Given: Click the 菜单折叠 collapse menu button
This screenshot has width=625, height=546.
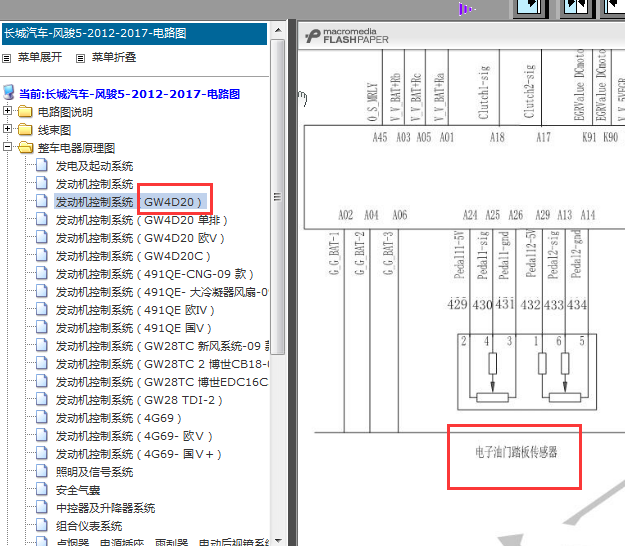Looking at the screenshot, I should tap(106, 57).
